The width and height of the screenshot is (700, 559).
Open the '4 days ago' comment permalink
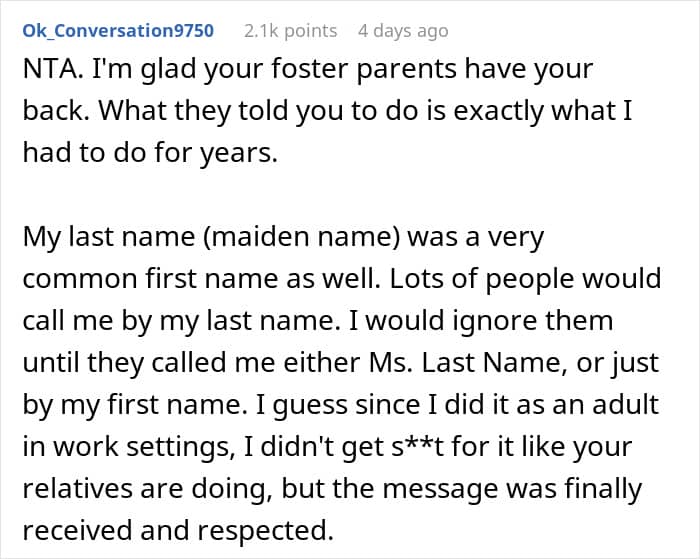(x=403, y=31)
